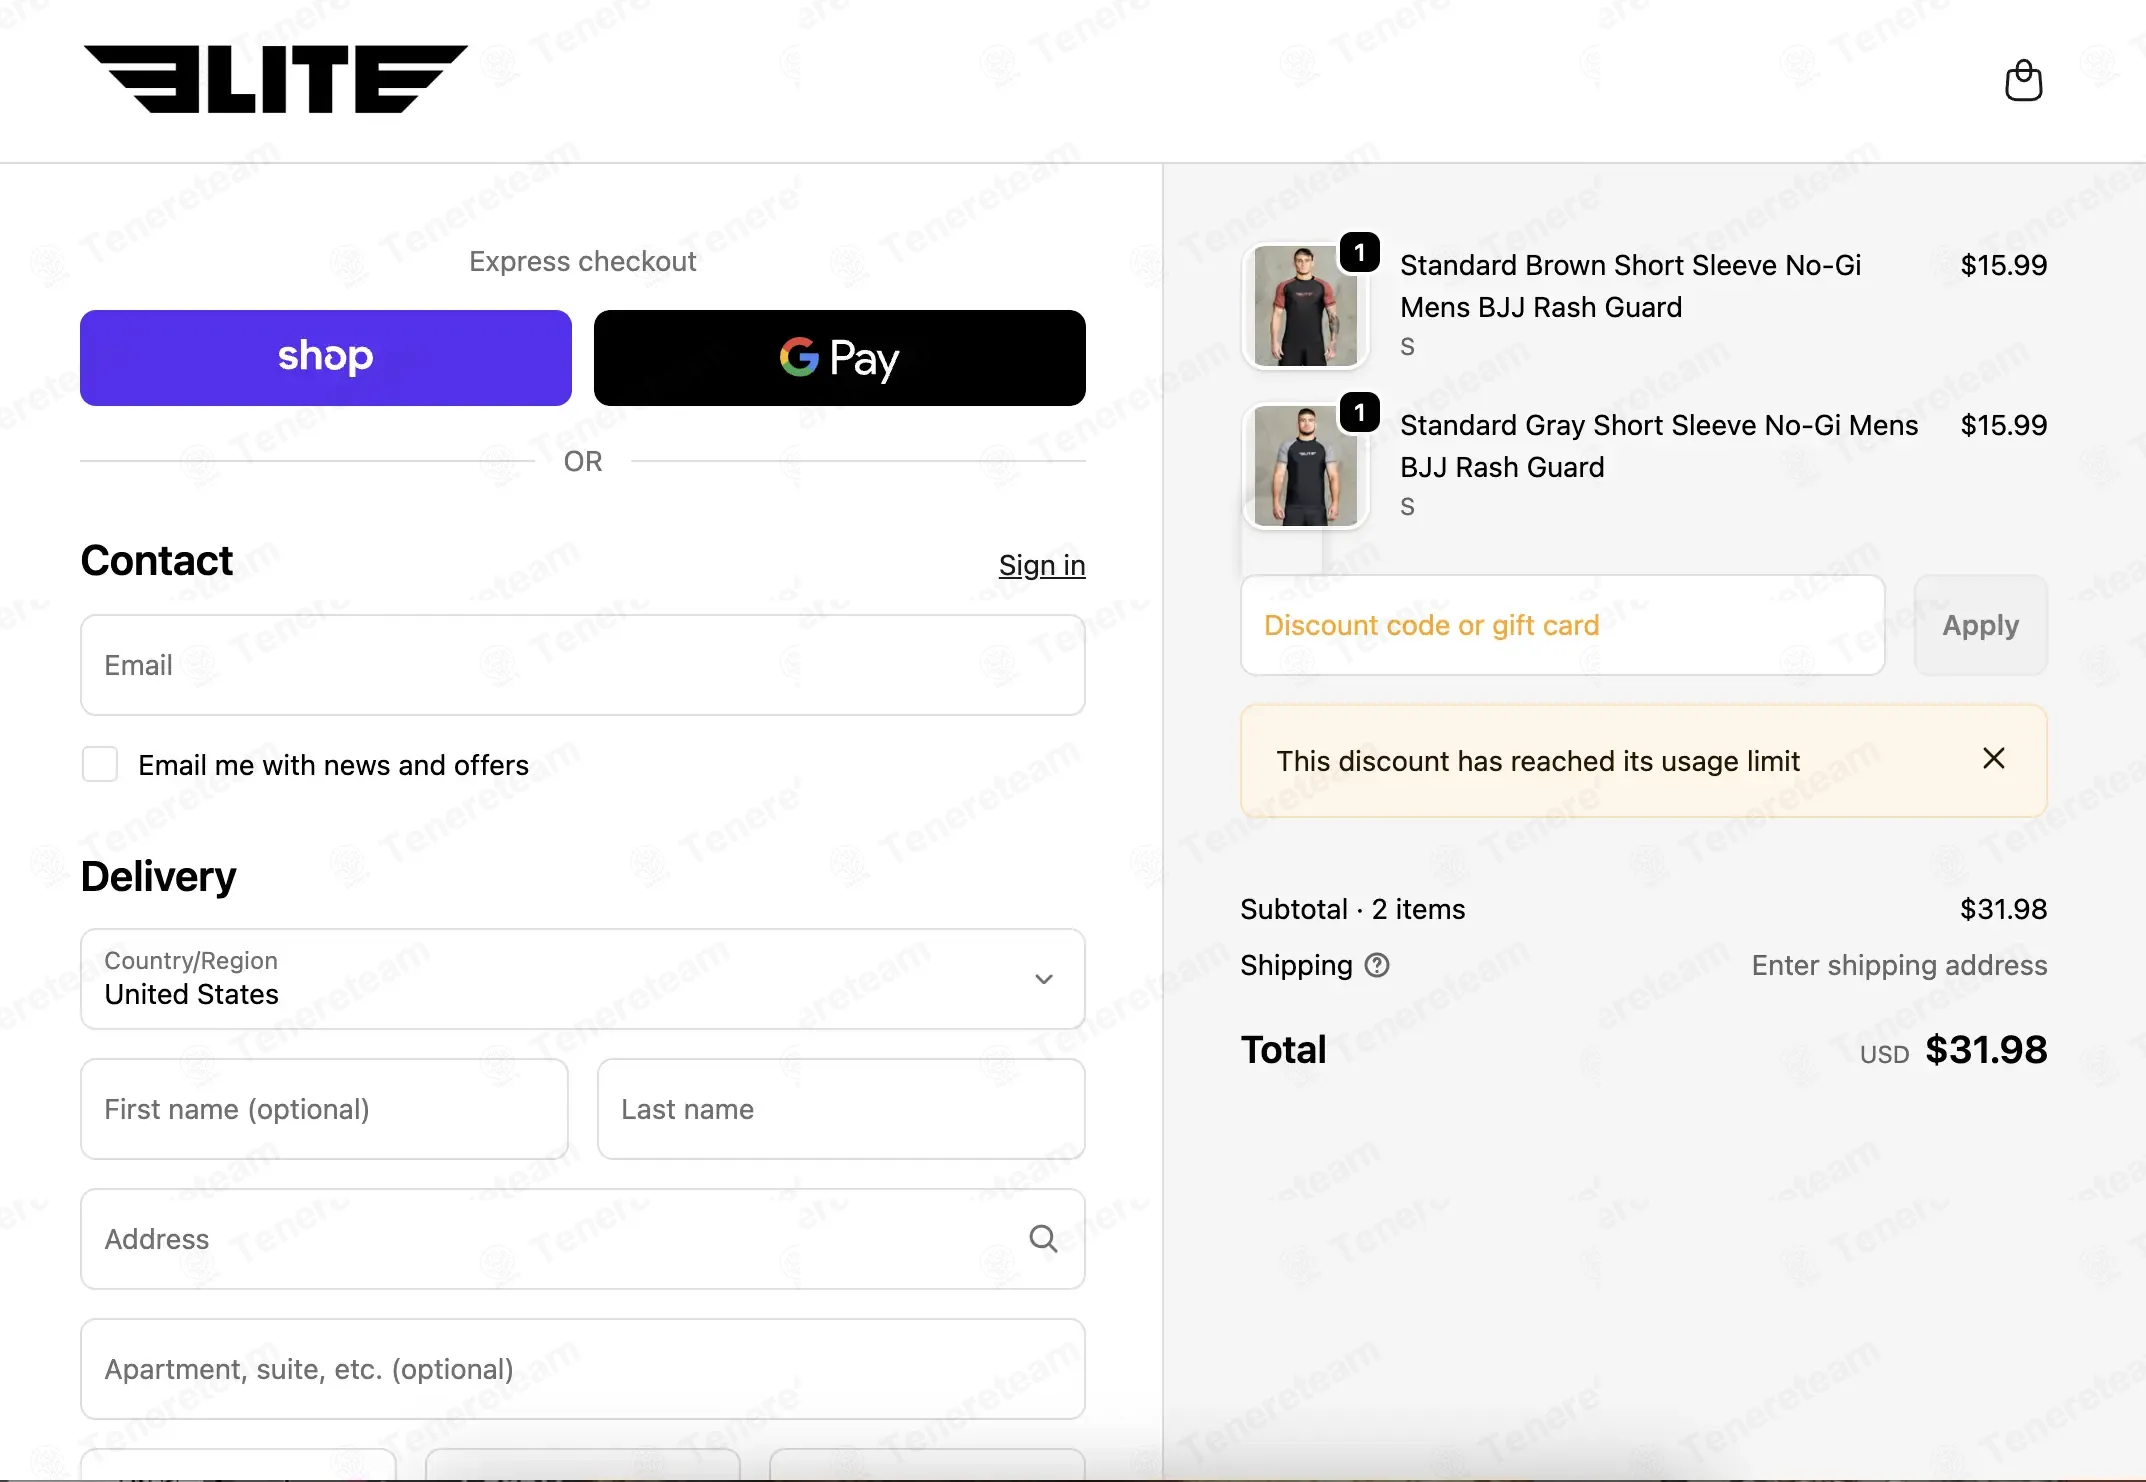Click the Brown Rash Guard product thumbnail

[1305, 306]
